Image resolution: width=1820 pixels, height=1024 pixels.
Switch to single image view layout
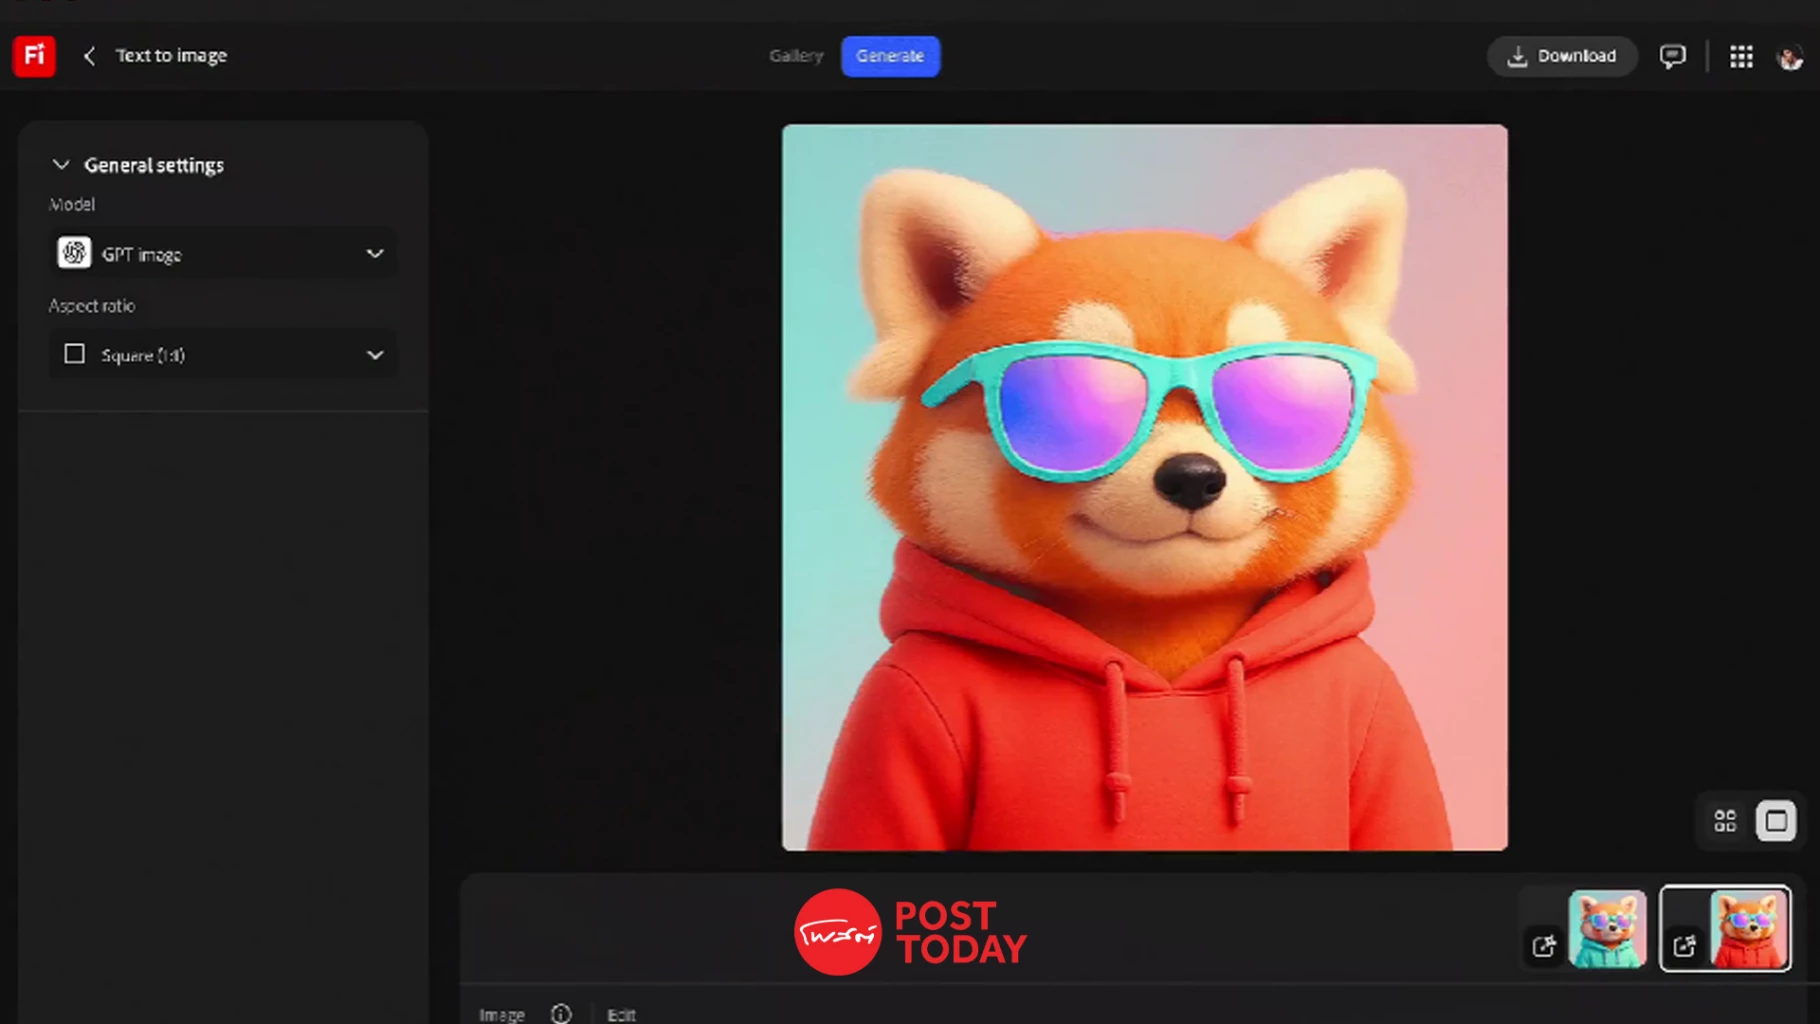point(1776,821)
